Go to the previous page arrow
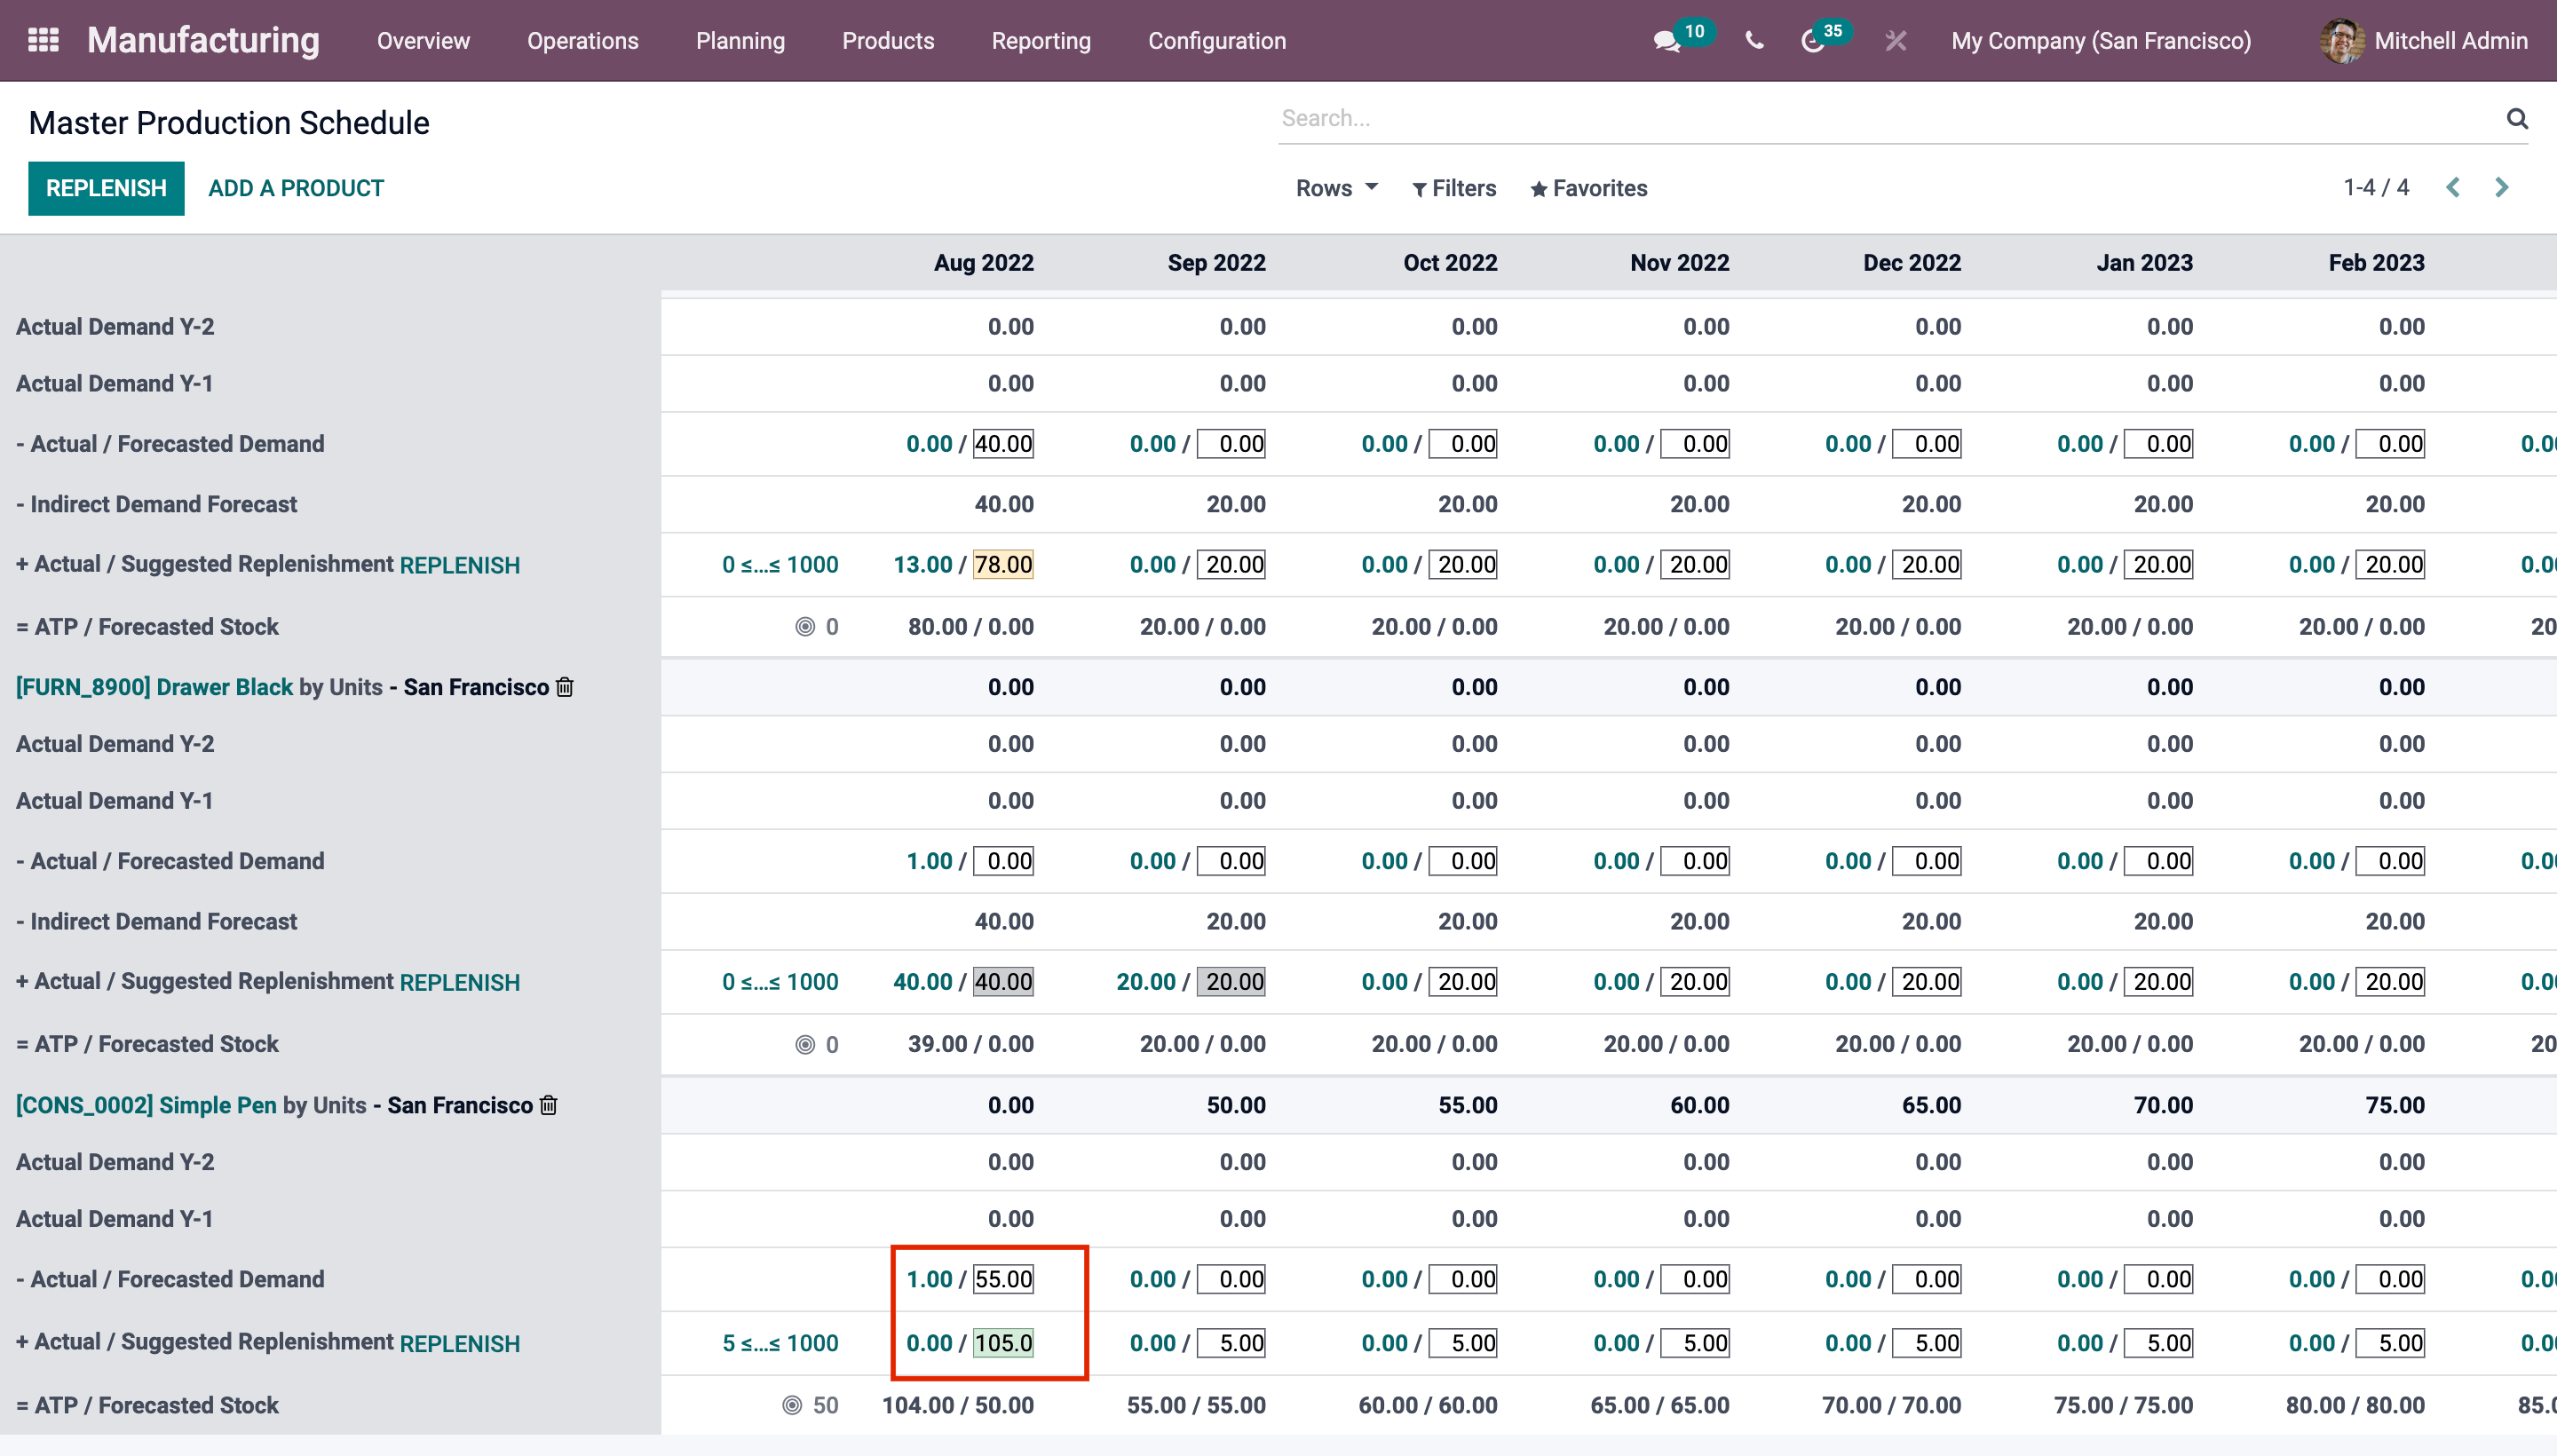The width and height of the screenshot is (2557, 1456). [2453, 188]
